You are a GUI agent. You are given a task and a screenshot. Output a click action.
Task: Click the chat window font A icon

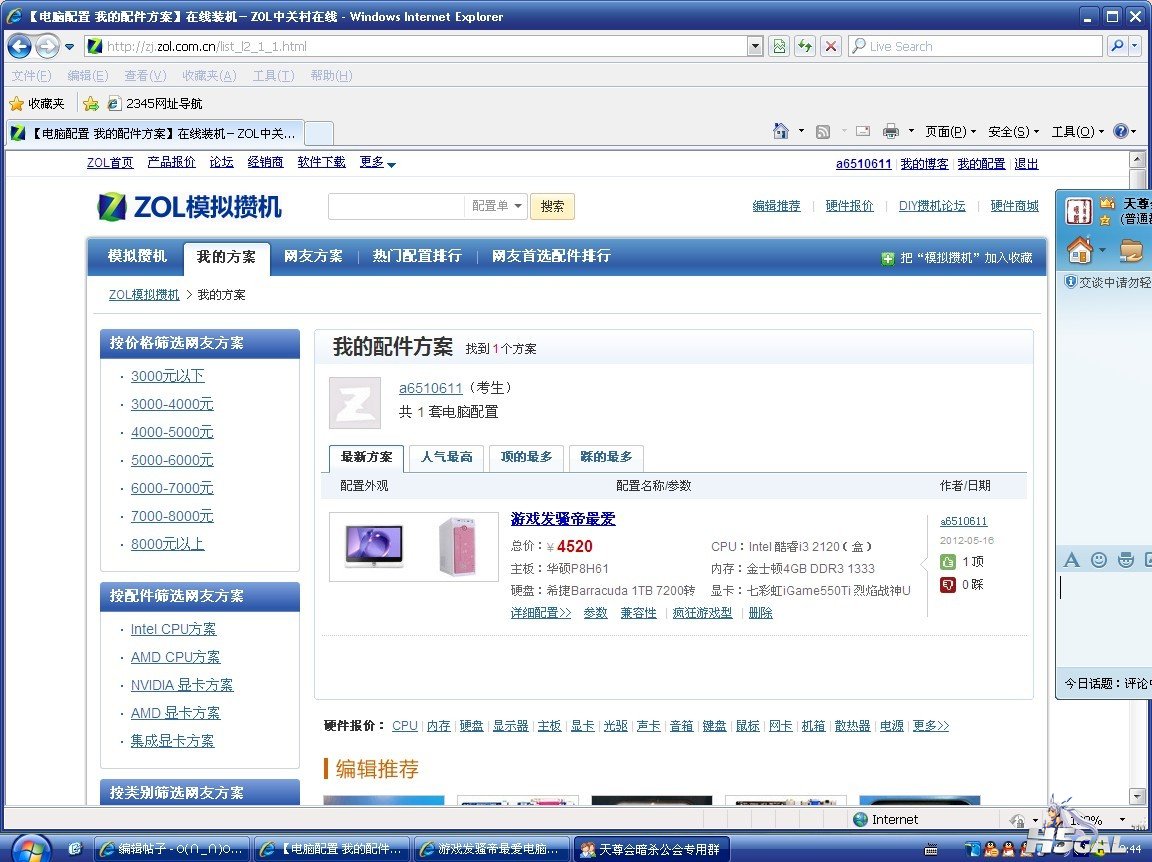click(x=1072, y=560)
